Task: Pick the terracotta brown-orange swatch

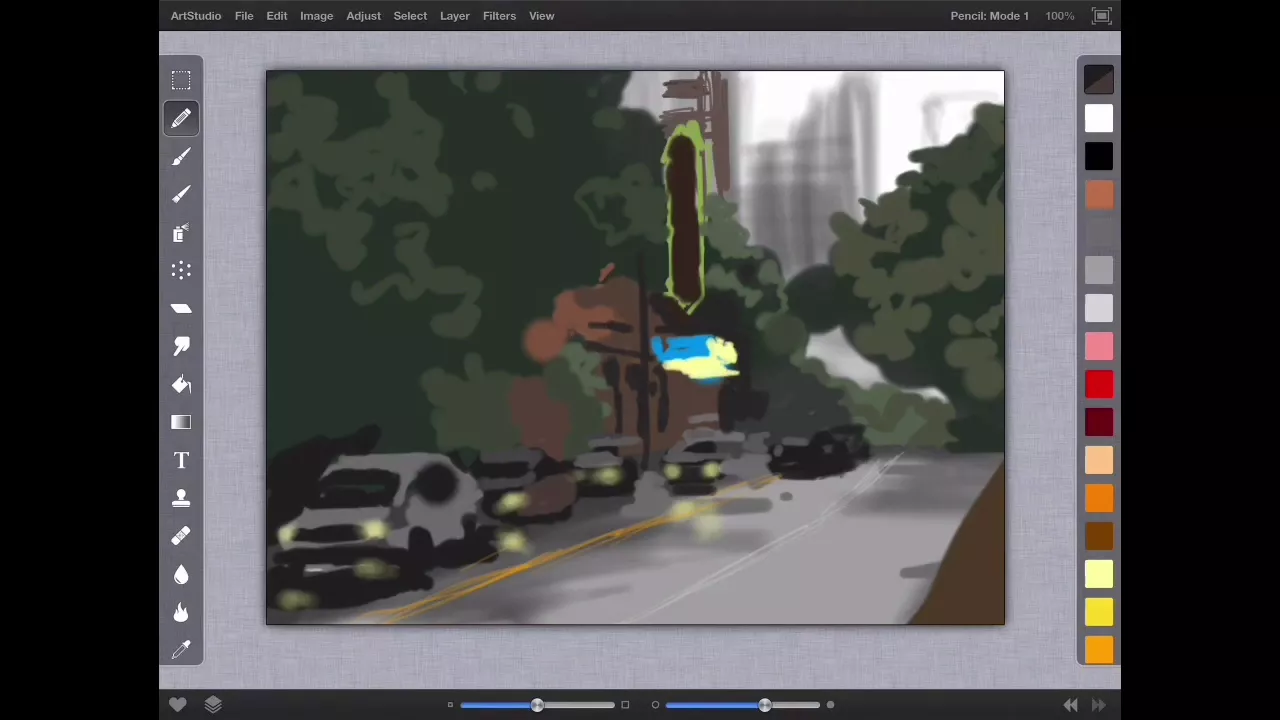Action: 1099,195
